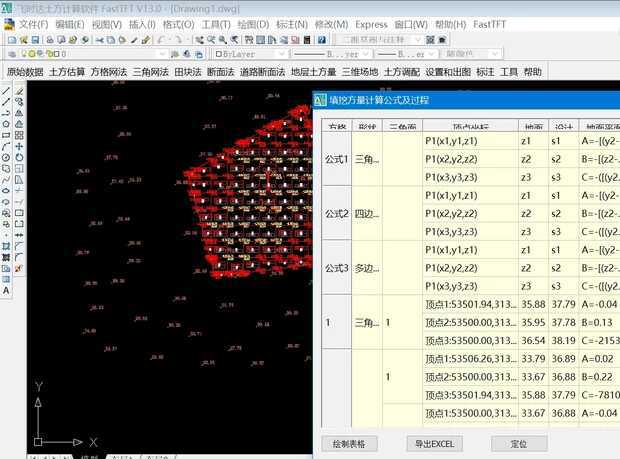Select the Mirror modify tool

tap(19, 113)
